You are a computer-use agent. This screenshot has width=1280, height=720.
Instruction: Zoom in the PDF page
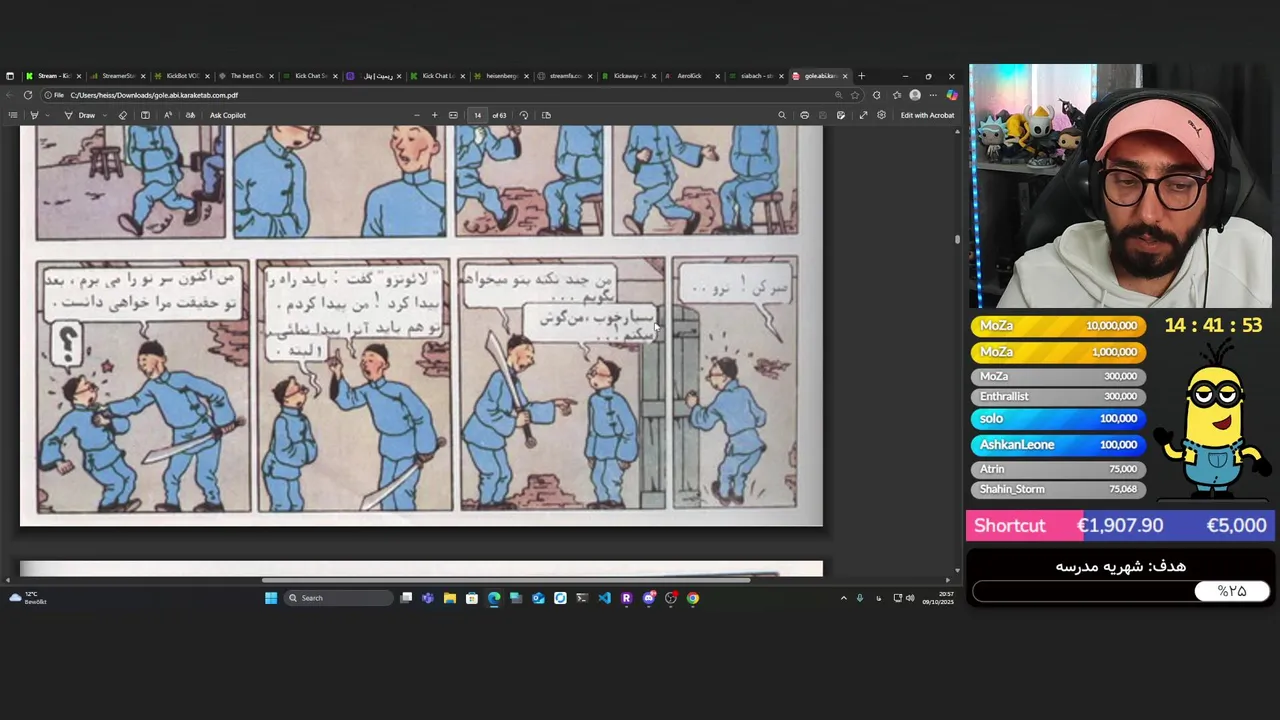click(434, 115)
